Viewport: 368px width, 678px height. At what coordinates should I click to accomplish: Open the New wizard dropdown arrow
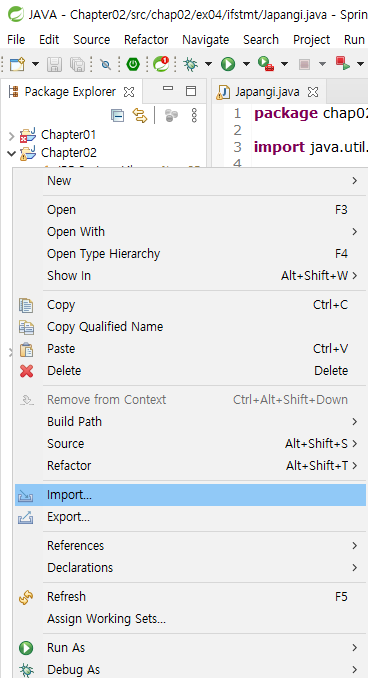[35, 64]
